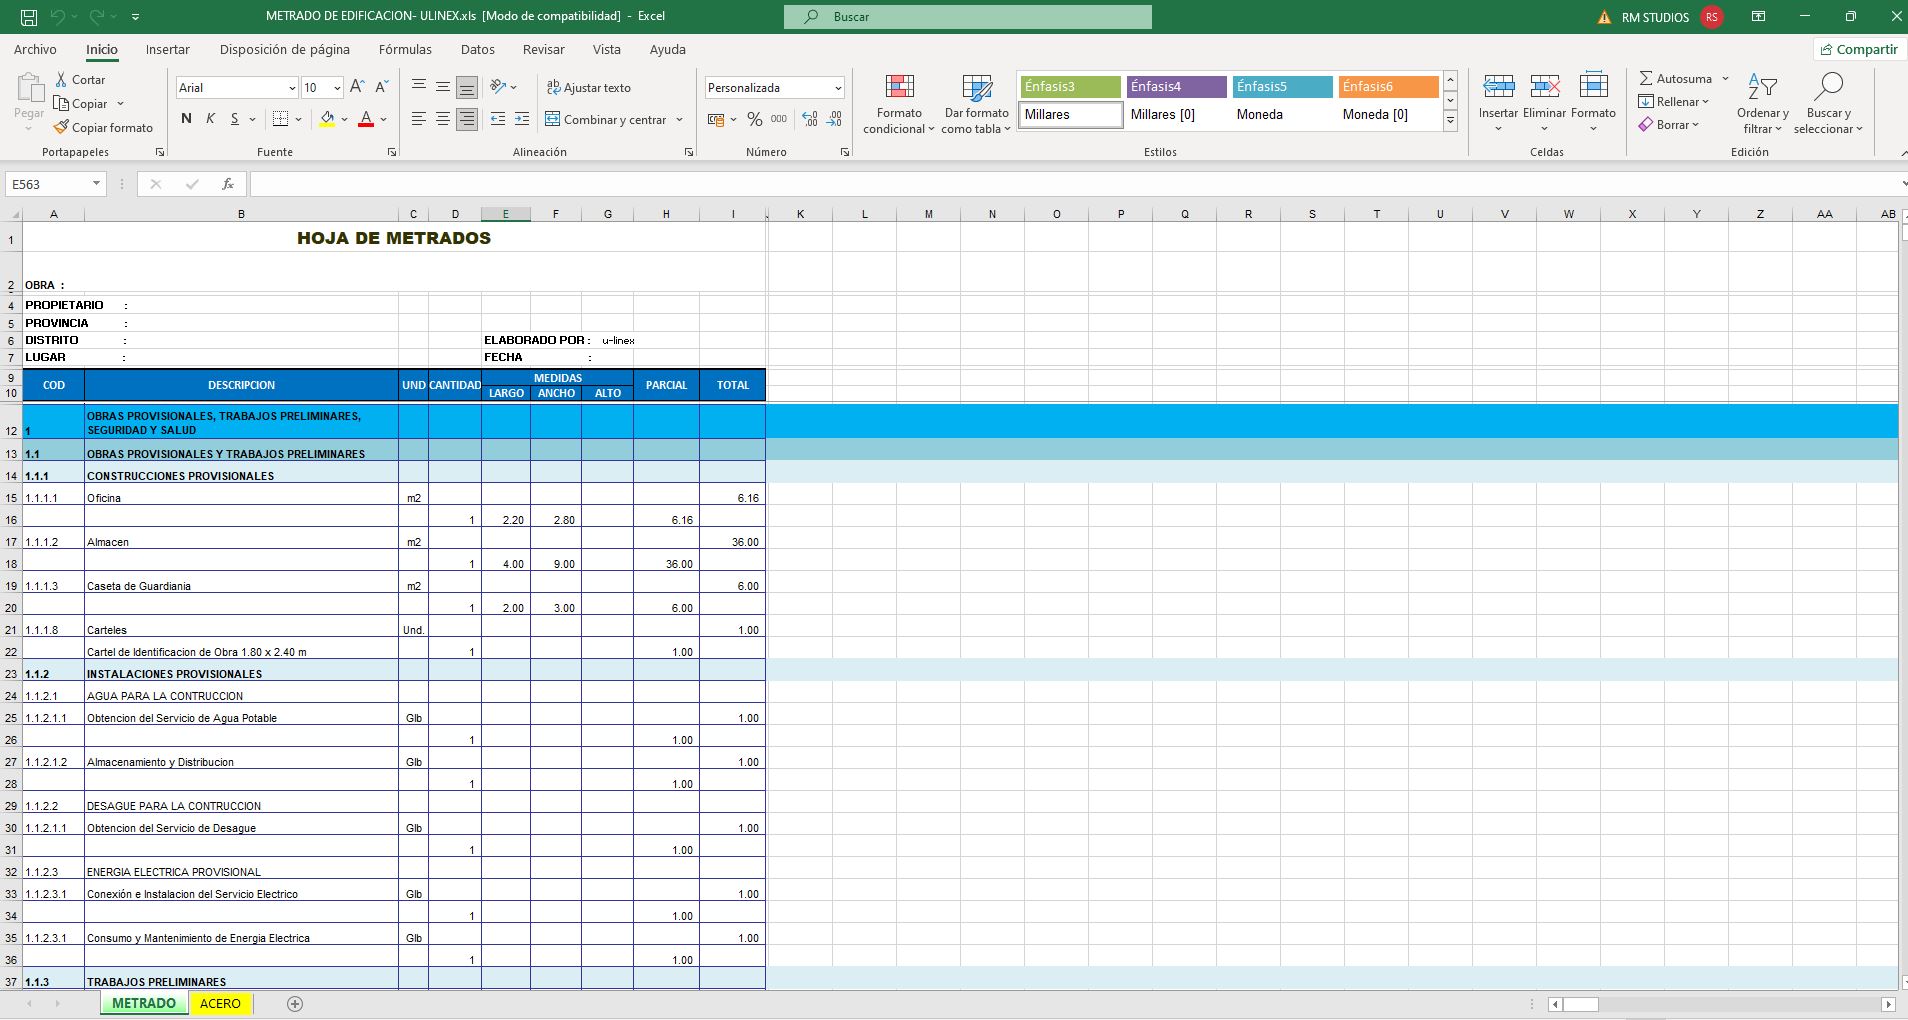Click the Cortar scissors icon

(62, 79)
